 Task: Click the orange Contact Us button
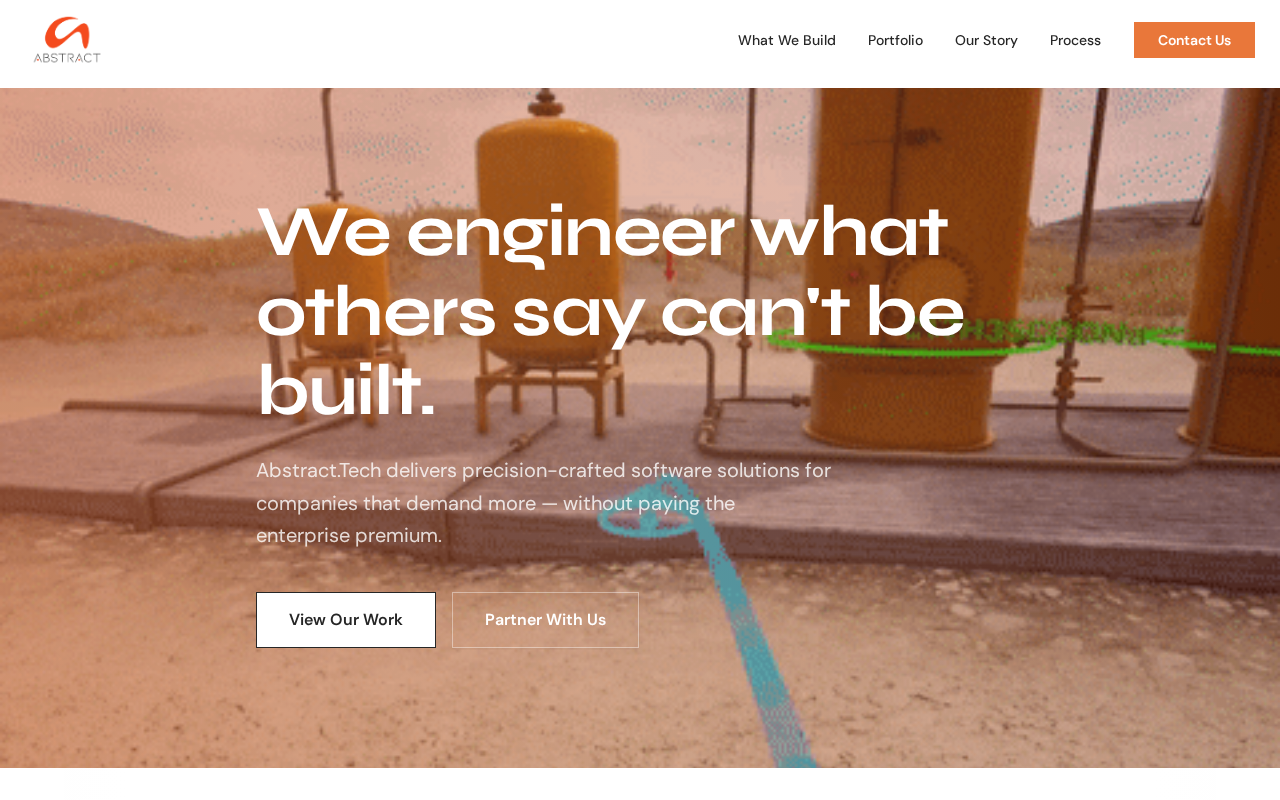1194,40
